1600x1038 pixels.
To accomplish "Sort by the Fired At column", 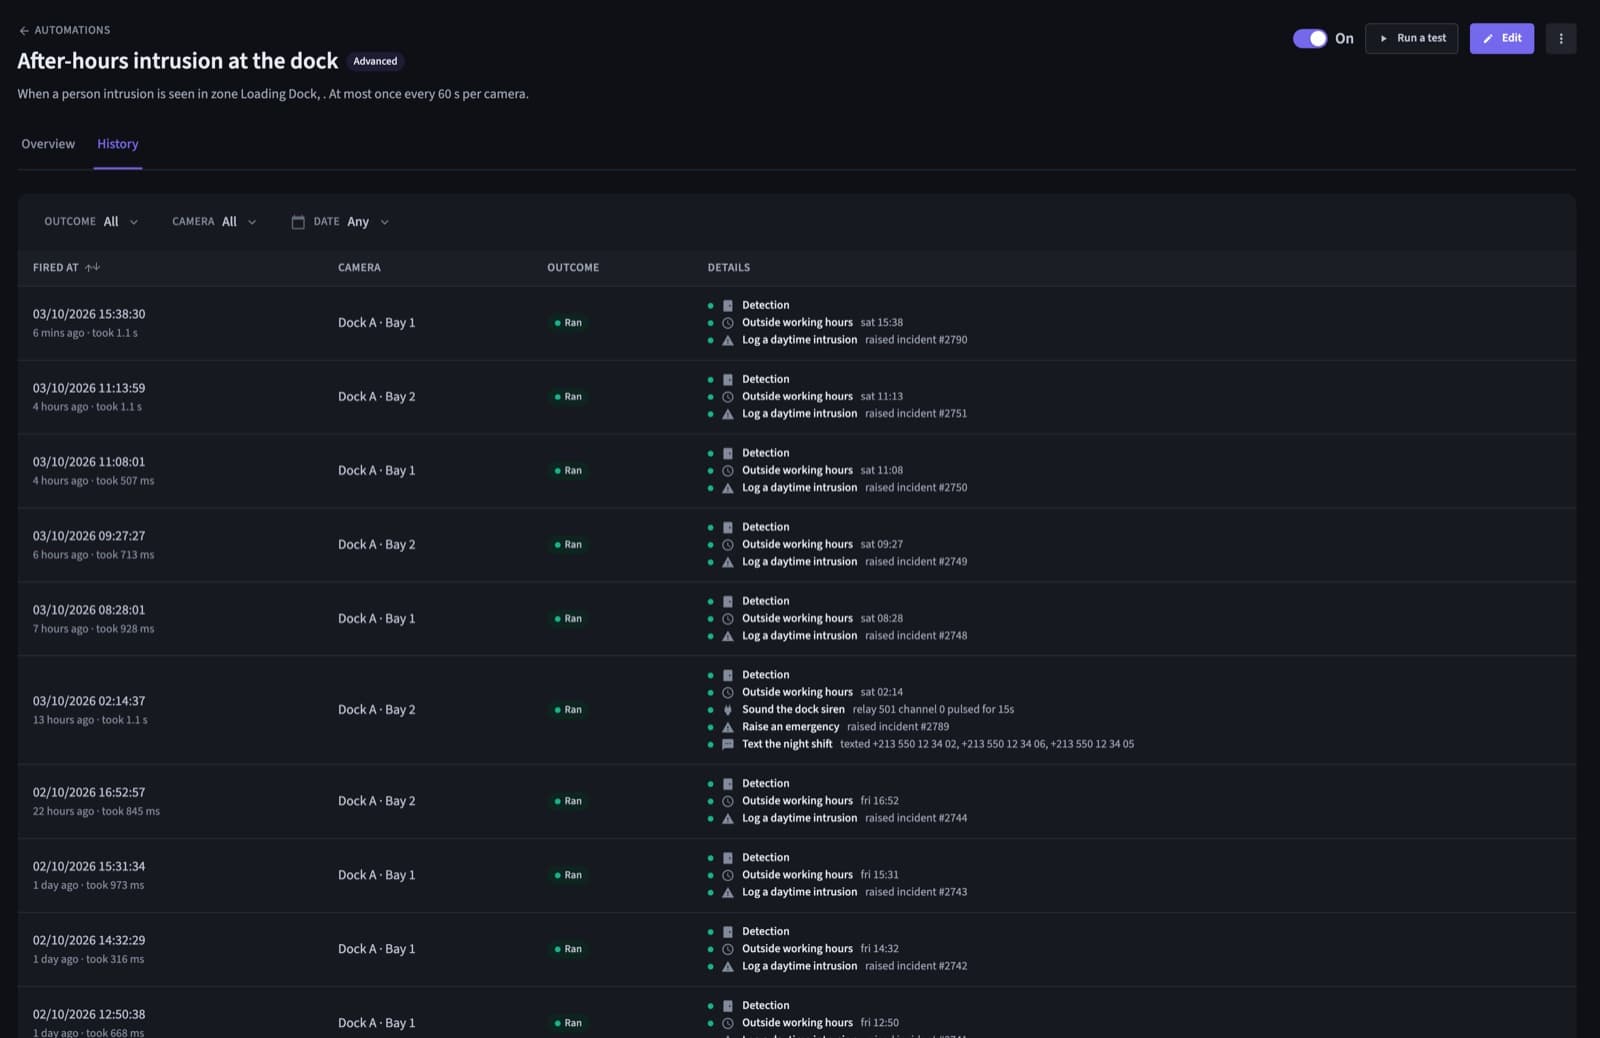I will pyautogui.click(x=66, y=268).
